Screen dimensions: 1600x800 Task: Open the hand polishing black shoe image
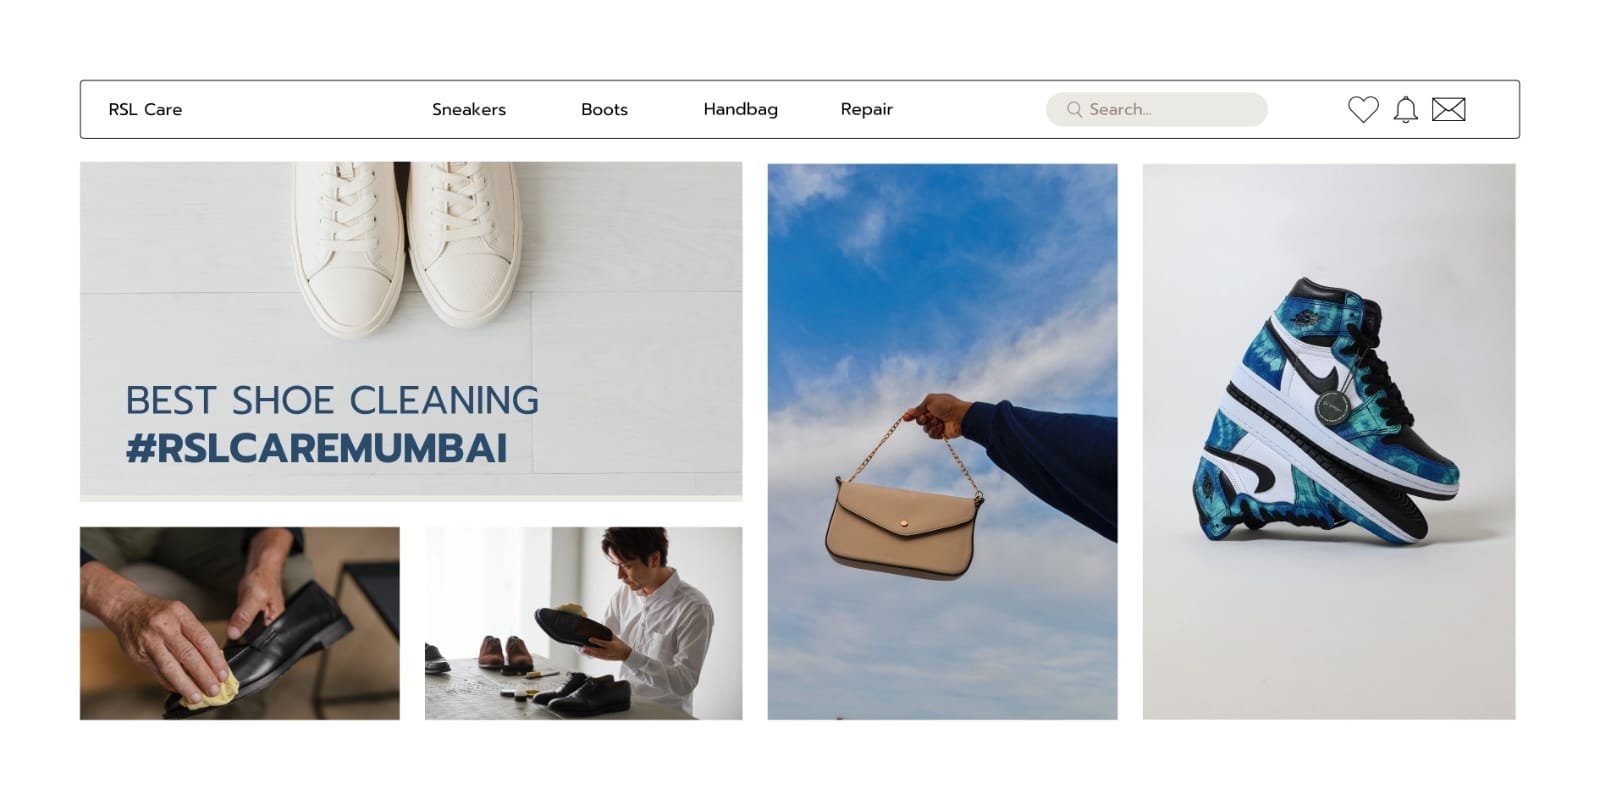pos(240,623)
